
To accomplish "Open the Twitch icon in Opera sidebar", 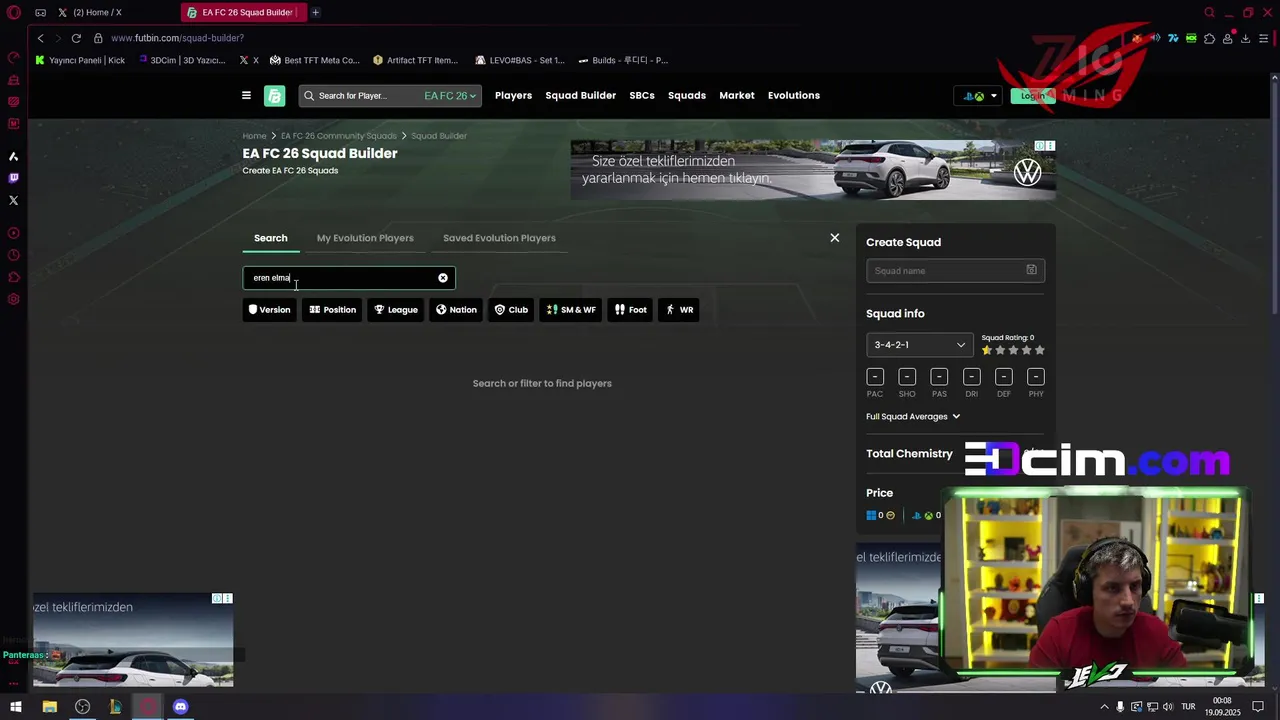I will [14, 178].
